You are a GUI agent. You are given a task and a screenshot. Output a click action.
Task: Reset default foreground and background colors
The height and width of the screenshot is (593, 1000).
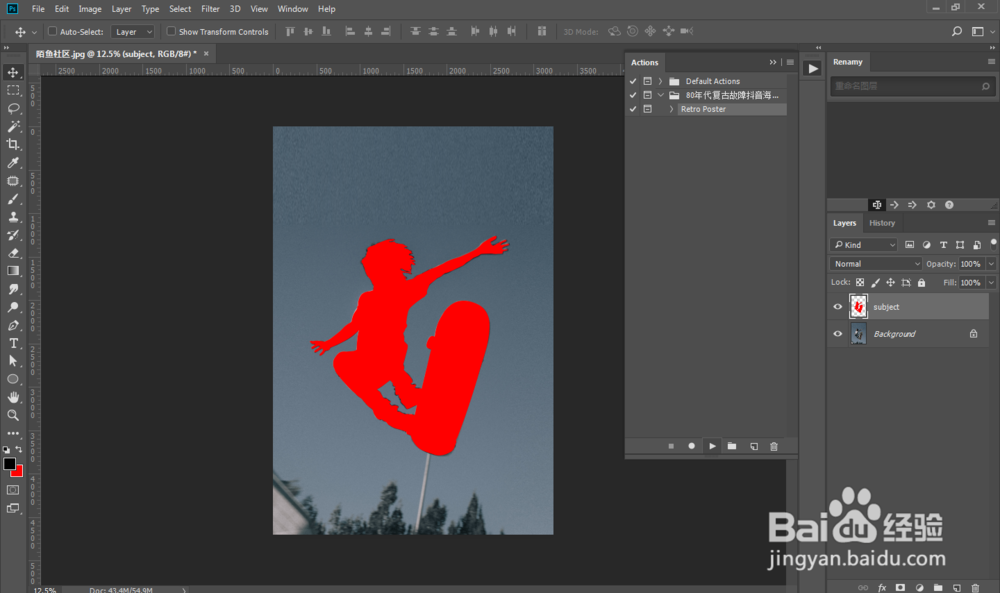pos(6,449)
